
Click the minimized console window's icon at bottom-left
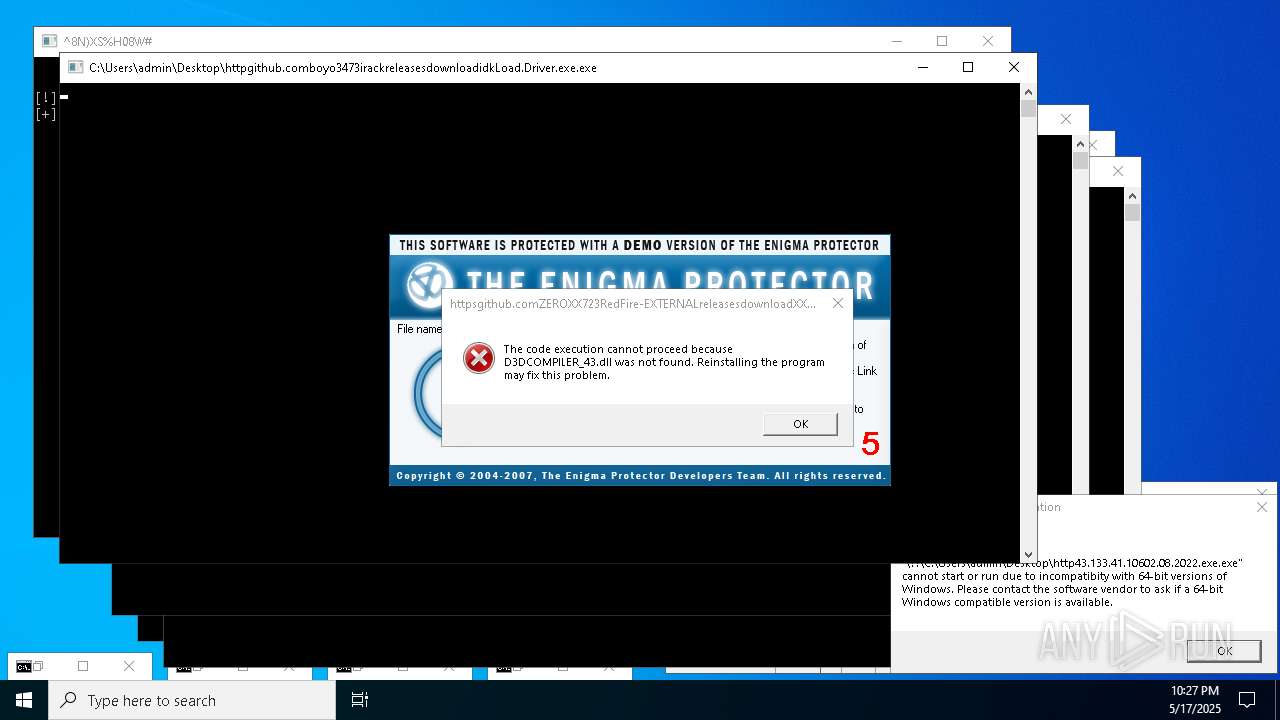(25, 666)
